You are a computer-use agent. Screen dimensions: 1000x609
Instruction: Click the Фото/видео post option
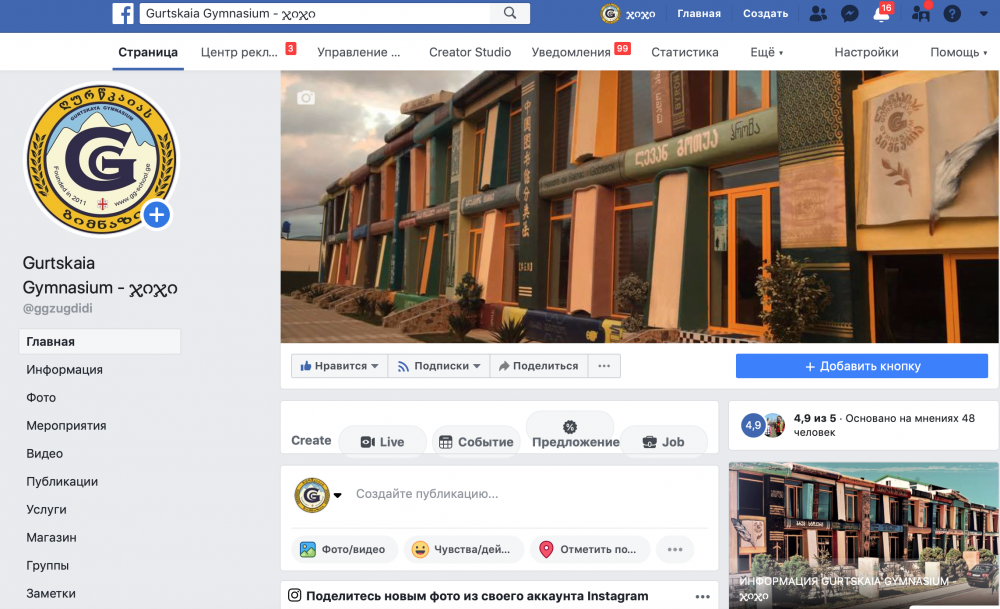coord(344,549)
